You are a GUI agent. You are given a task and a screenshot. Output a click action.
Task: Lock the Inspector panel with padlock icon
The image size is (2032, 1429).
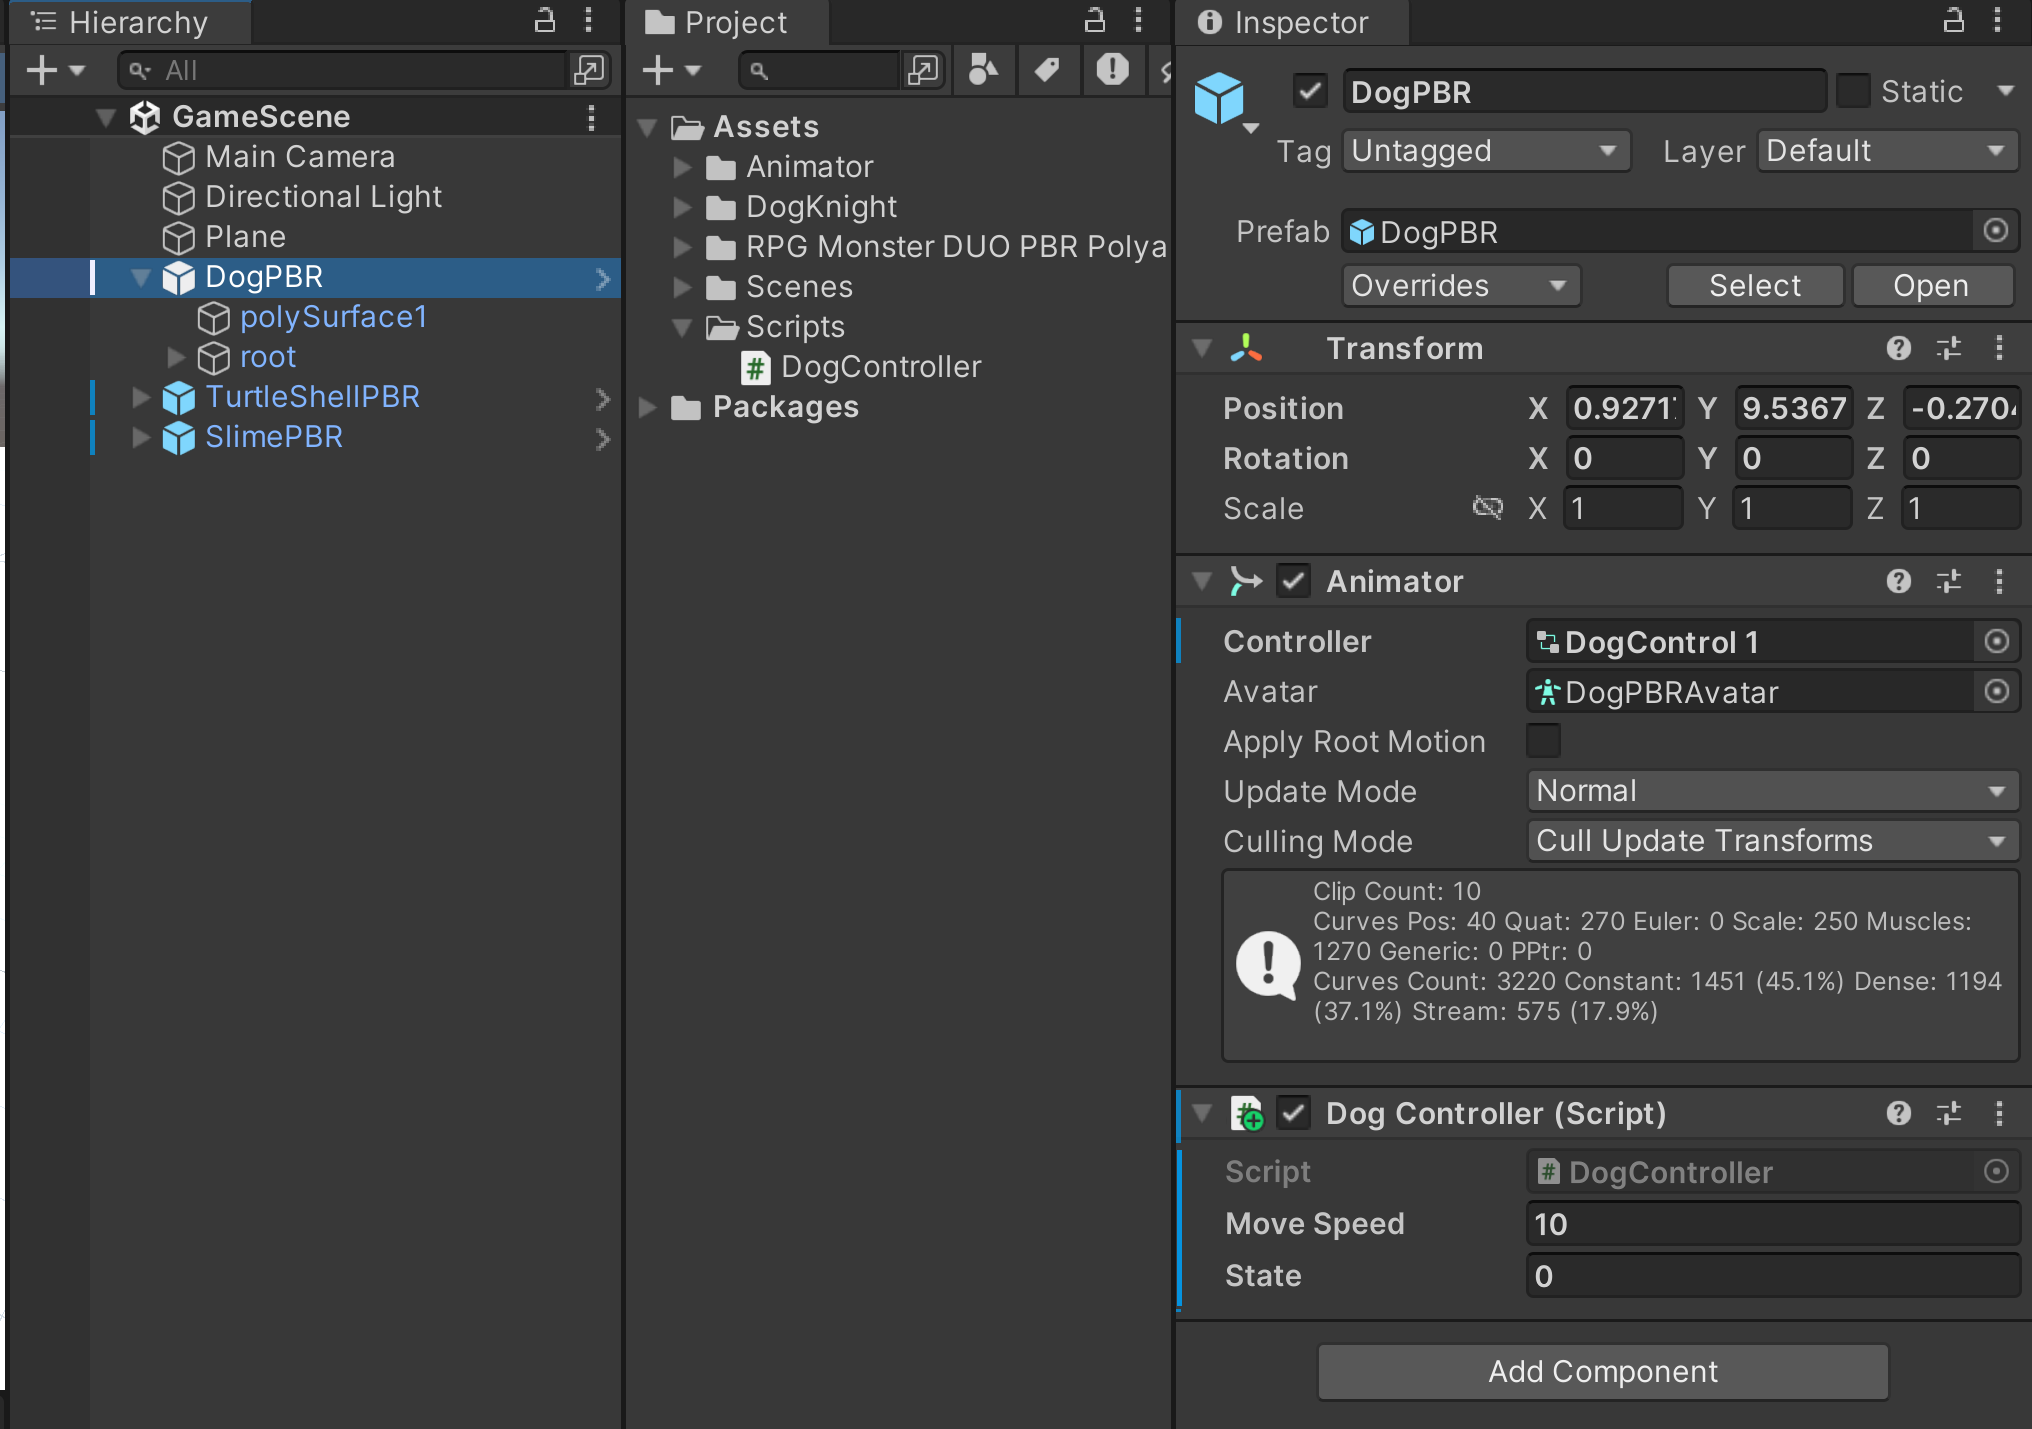(x=1953, y=21)
